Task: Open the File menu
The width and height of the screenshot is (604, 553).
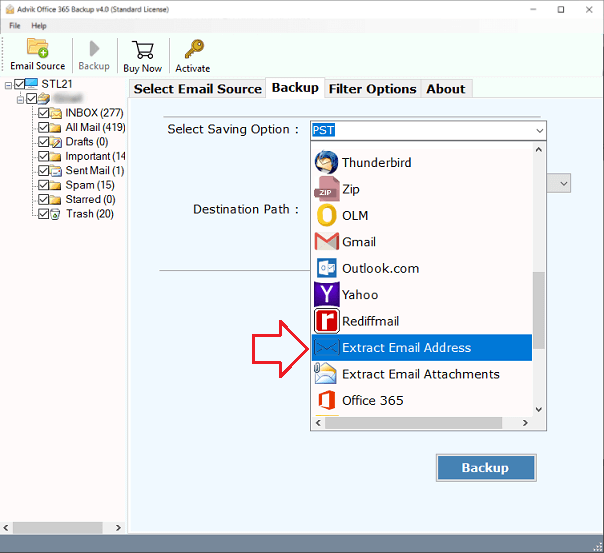Action: click(15, 26)
